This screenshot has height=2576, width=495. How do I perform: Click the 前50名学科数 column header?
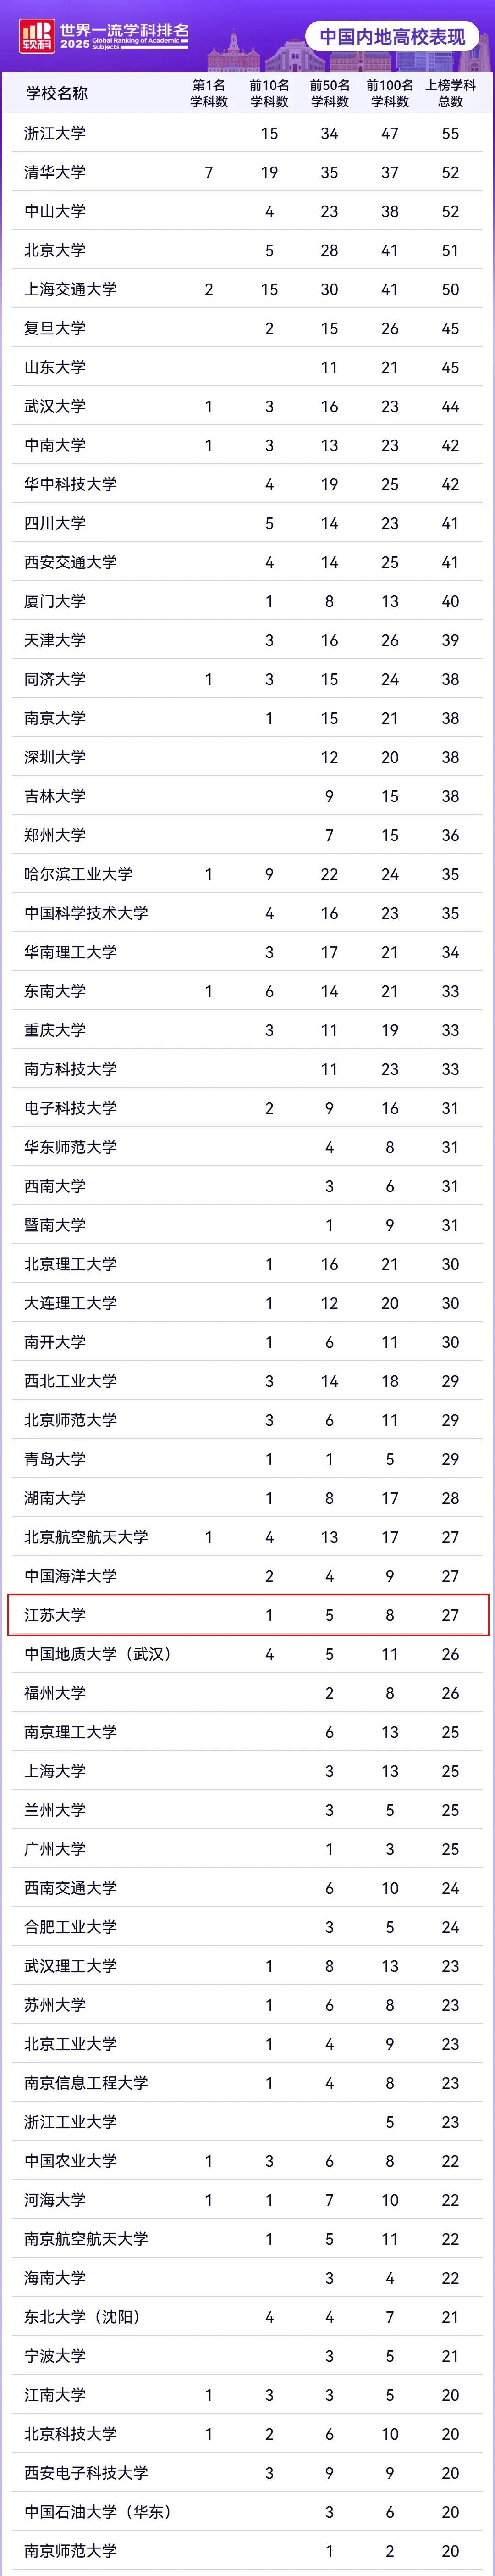tap(329, 94)
